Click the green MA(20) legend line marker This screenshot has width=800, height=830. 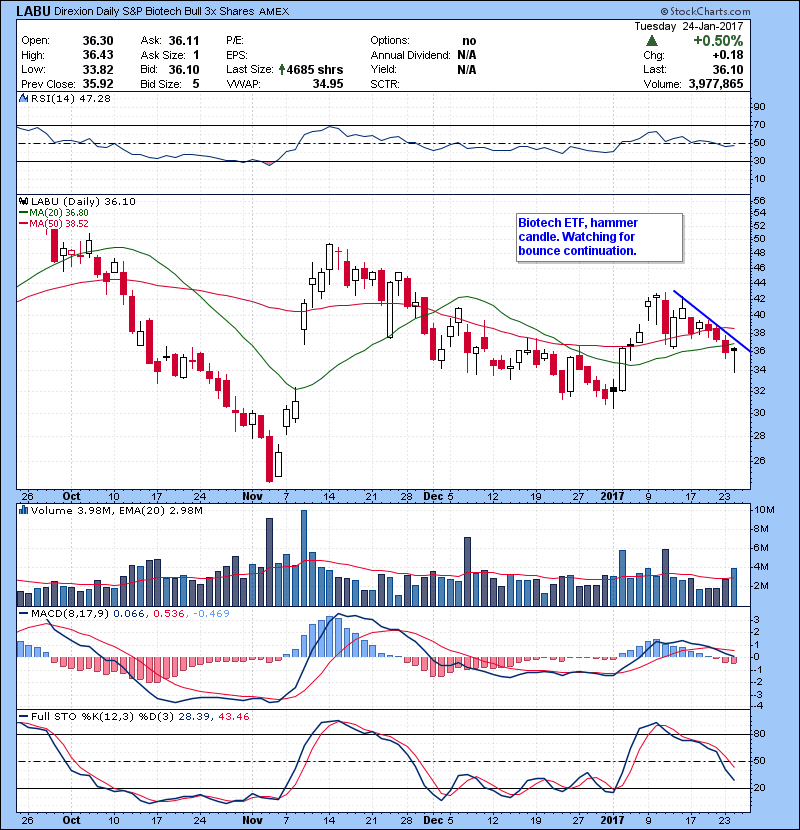point(23,213)
